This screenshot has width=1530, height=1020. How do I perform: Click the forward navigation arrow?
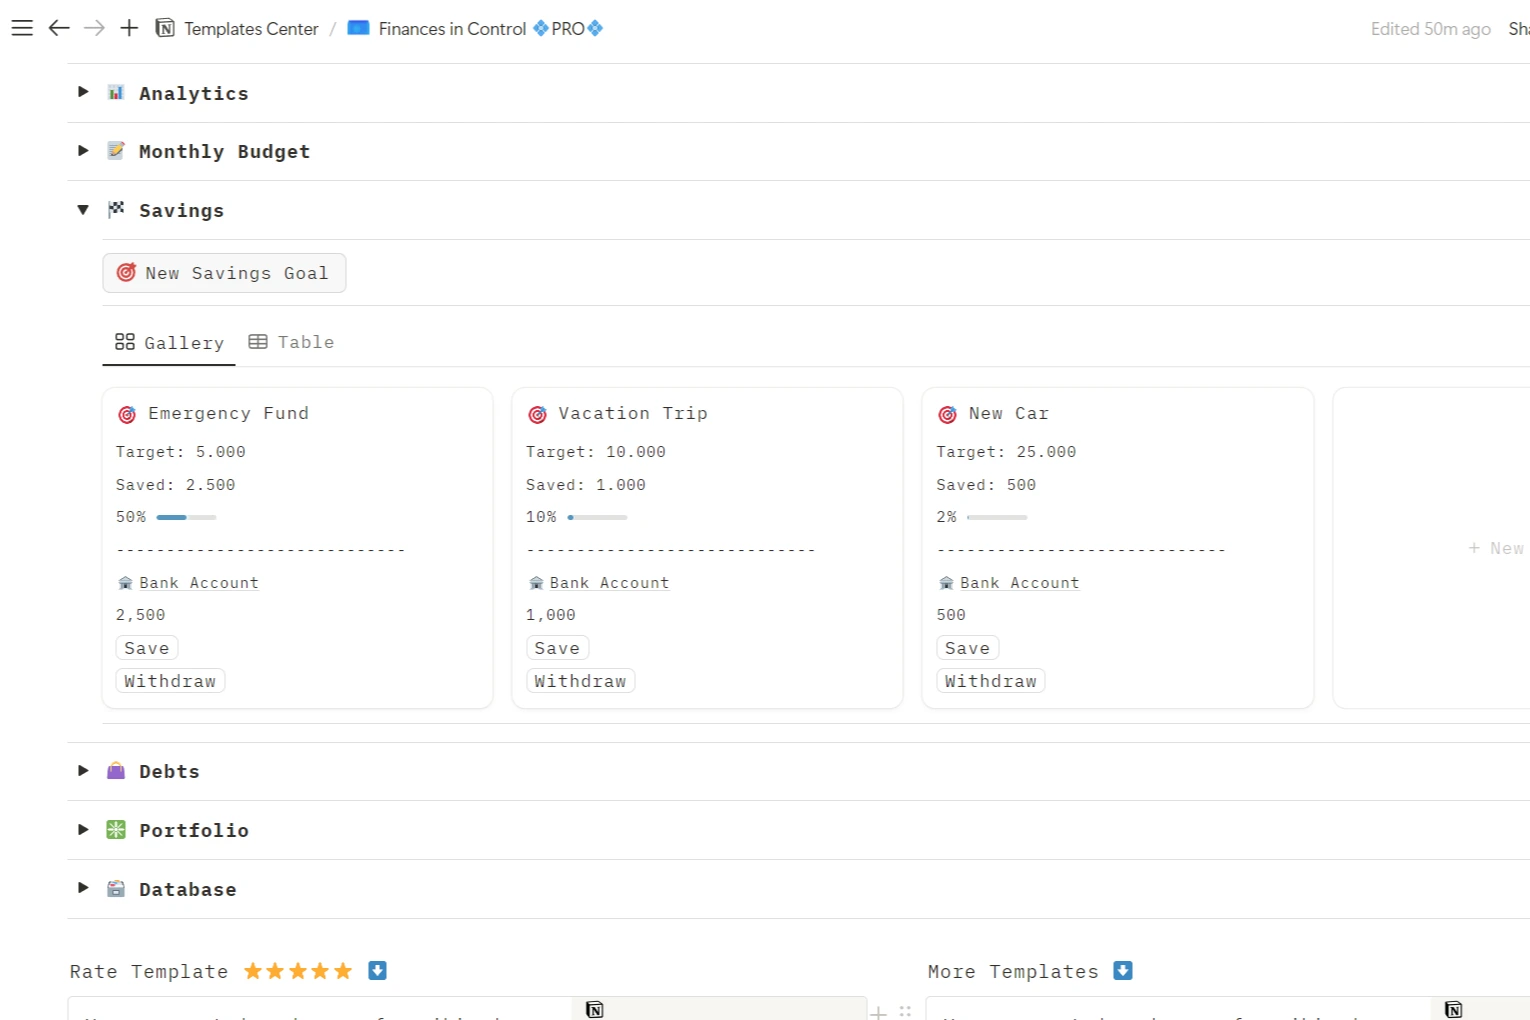pos(94,28)
